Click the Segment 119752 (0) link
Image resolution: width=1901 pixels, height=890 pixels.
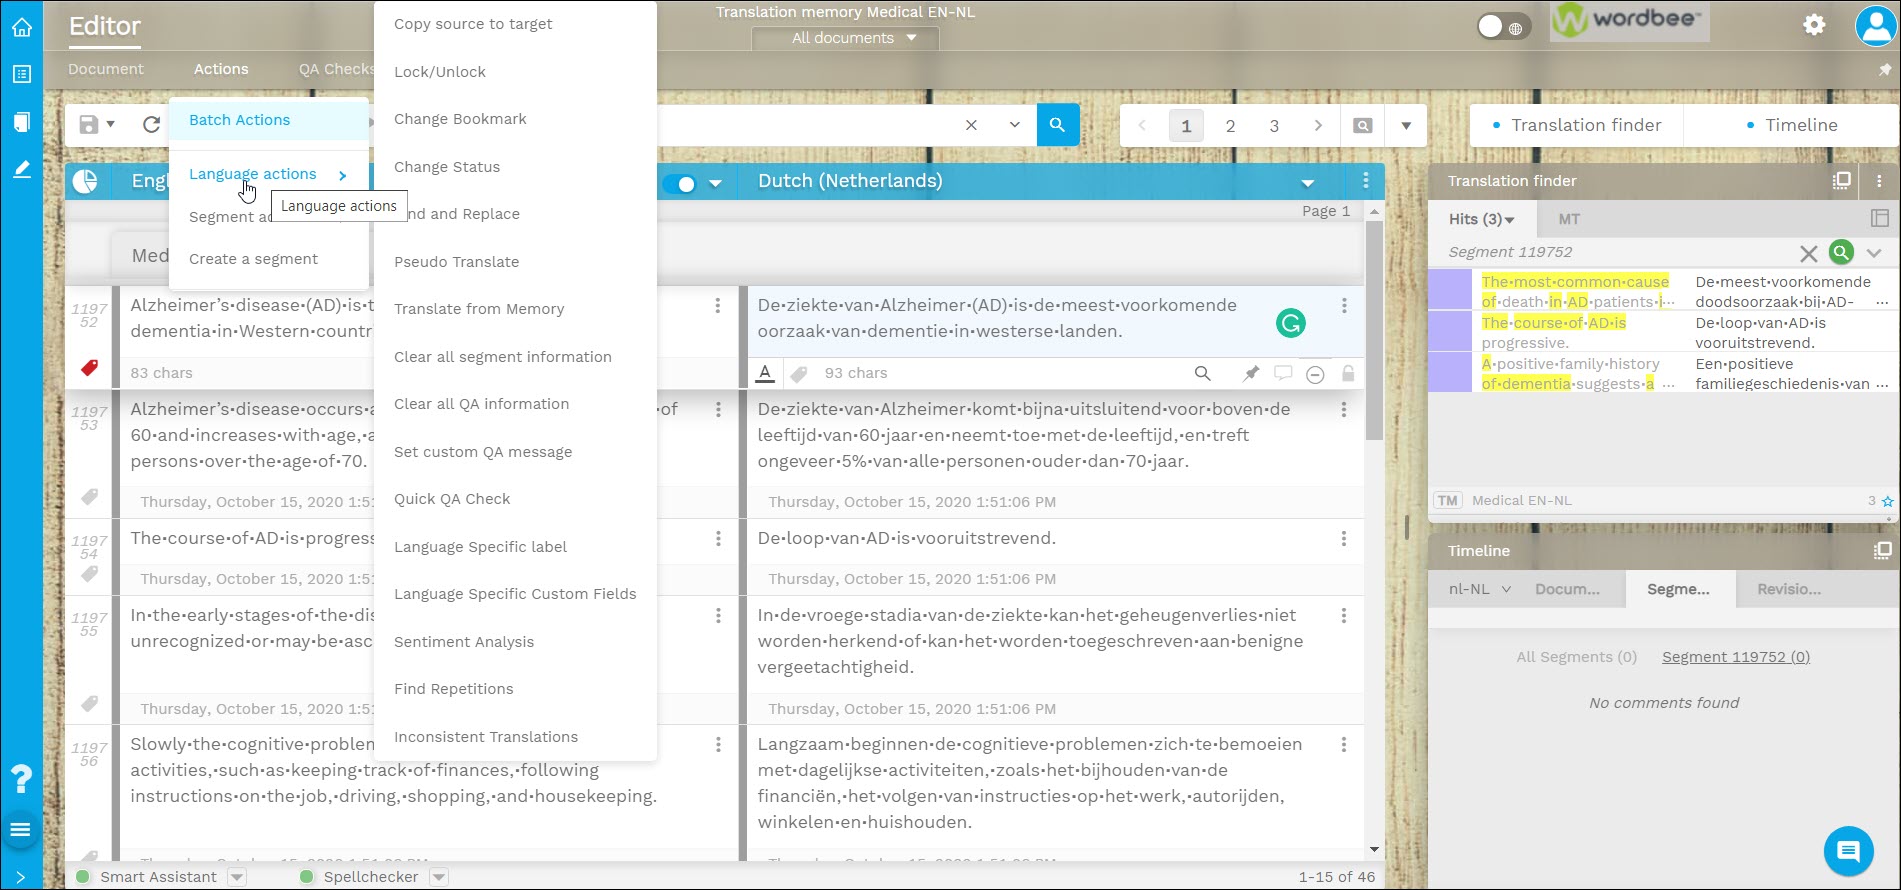[x=1735, y=657]
